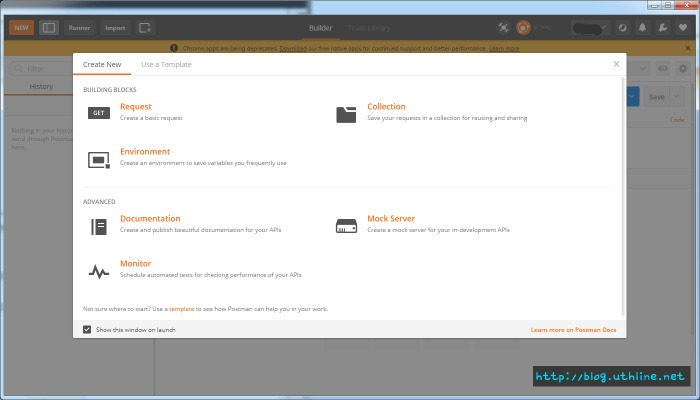700x400 pixels.
Task: Click the Environment title link
Action: [145, 151]
